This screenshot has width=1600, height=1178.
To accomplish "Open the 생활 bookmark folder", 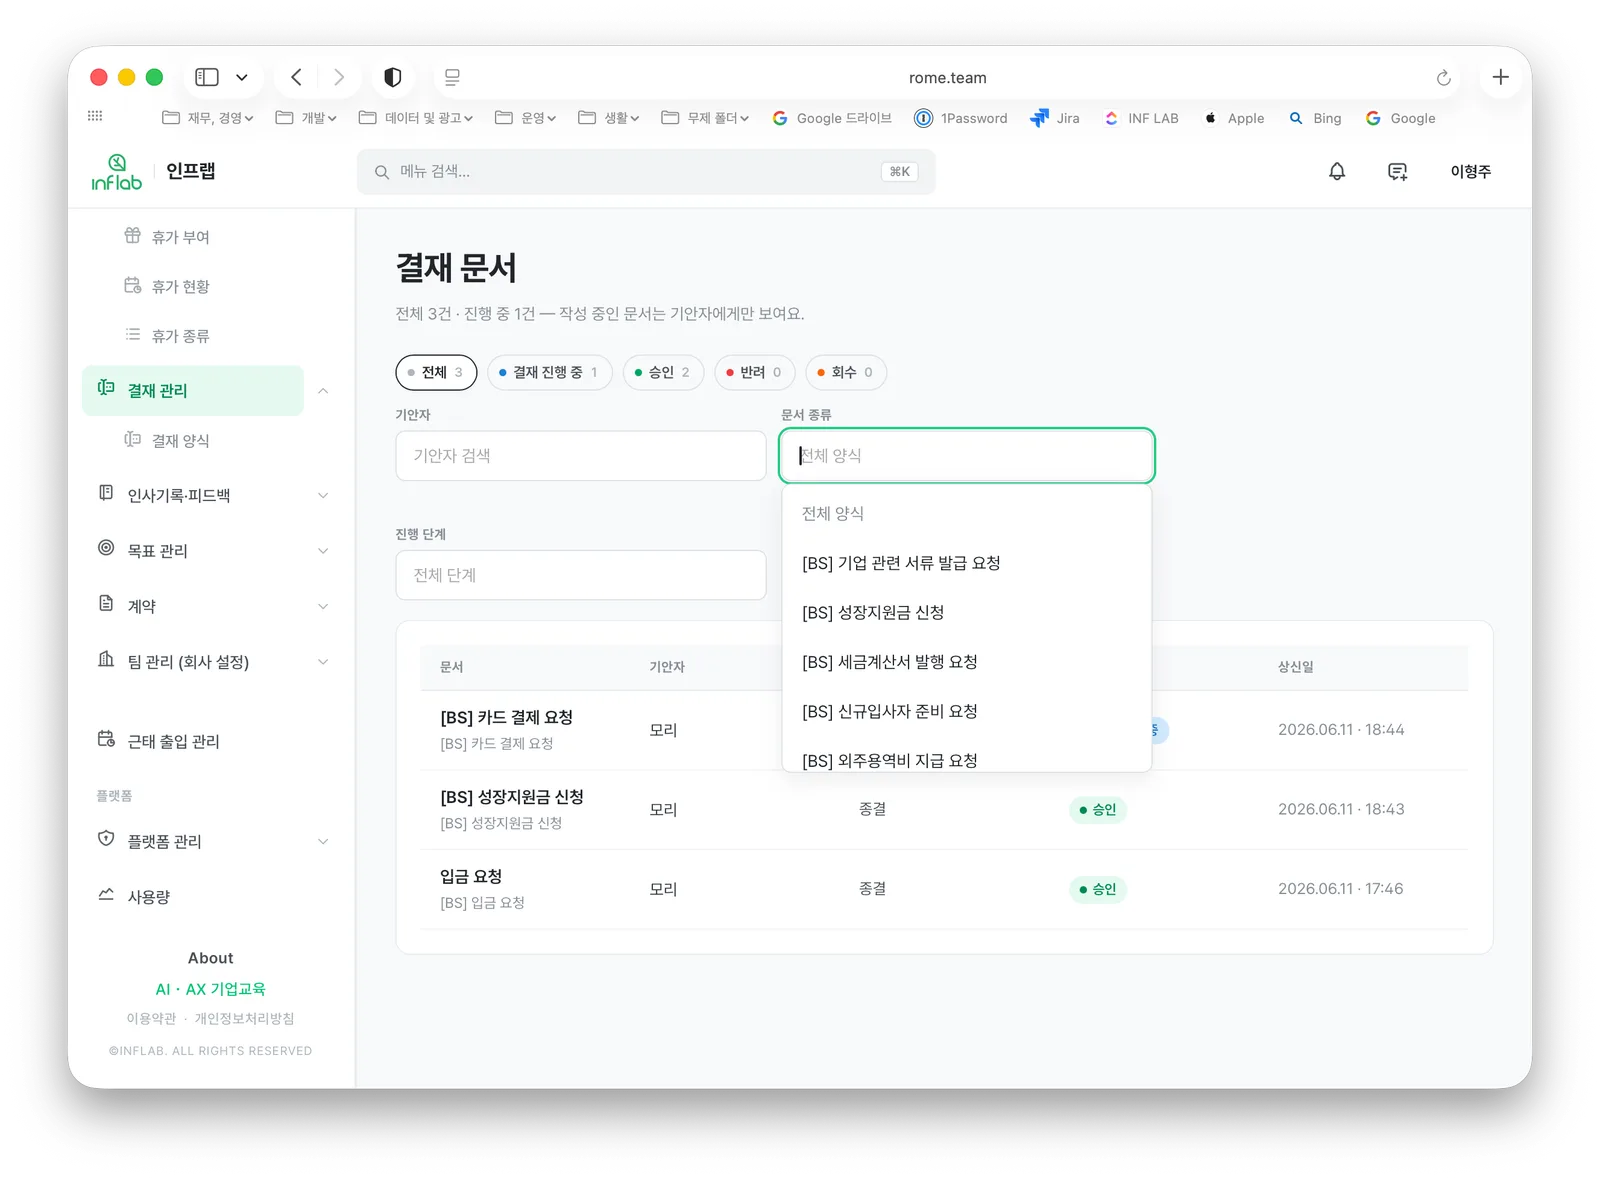I will pyautogui.click(x=608, y=118).
